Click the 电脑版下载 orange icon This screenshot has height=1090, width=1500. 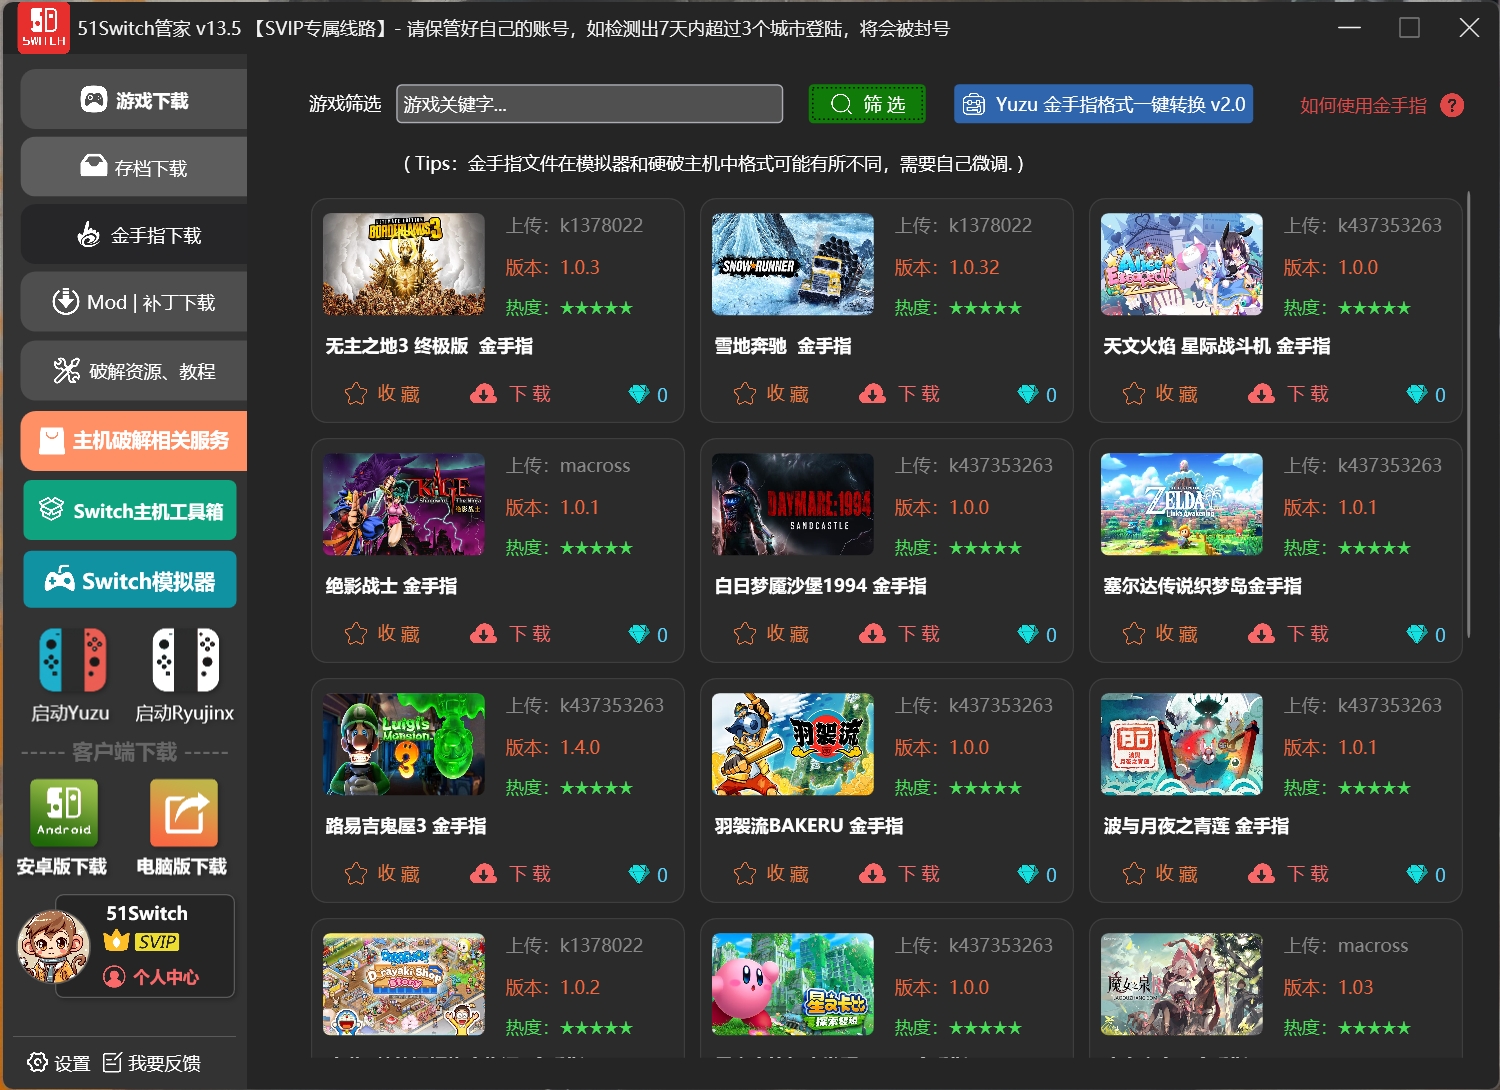183,812
